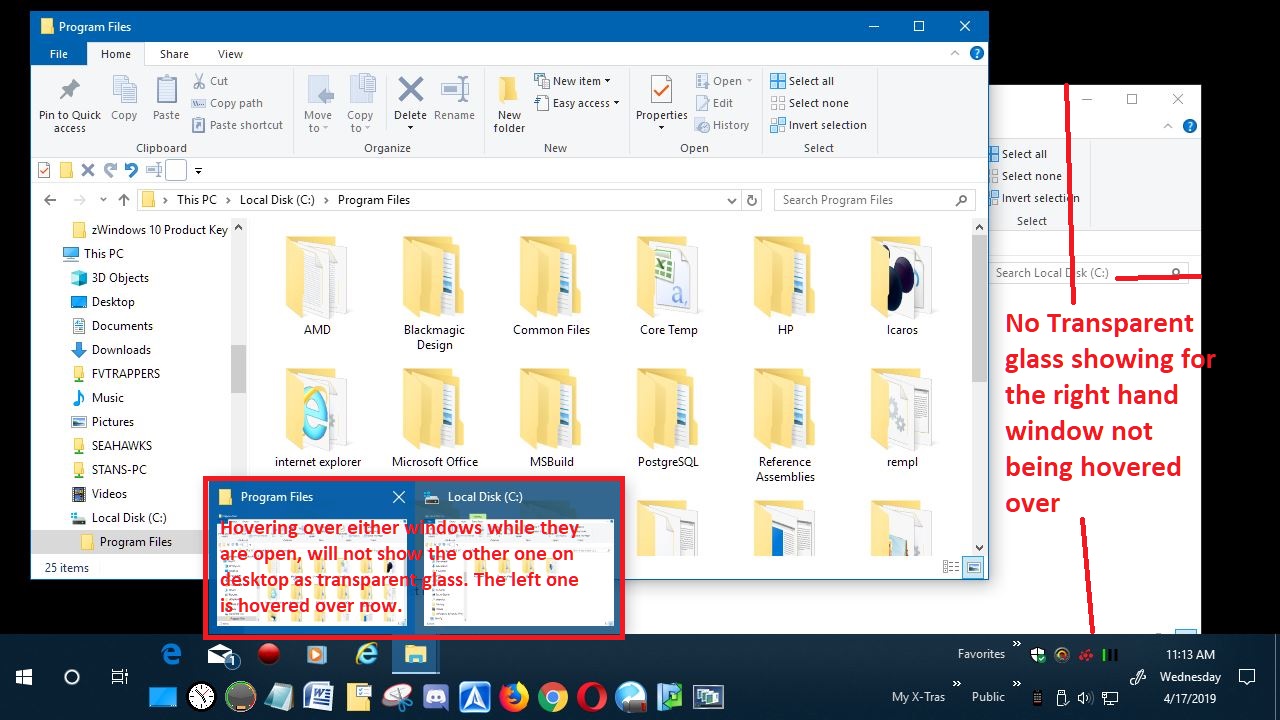
Task: Click the Copy path command
Action: click(227, 103)
